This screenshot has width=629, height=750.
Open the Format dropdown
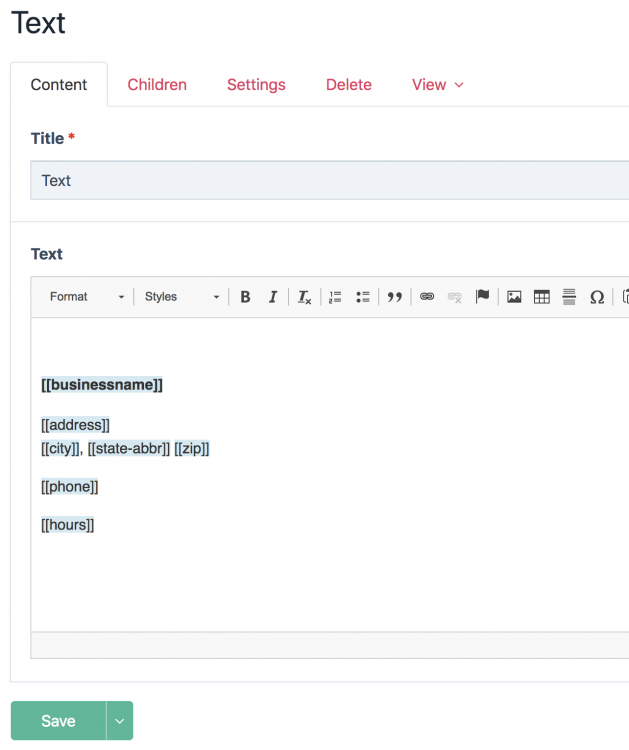tap(87, 297)
